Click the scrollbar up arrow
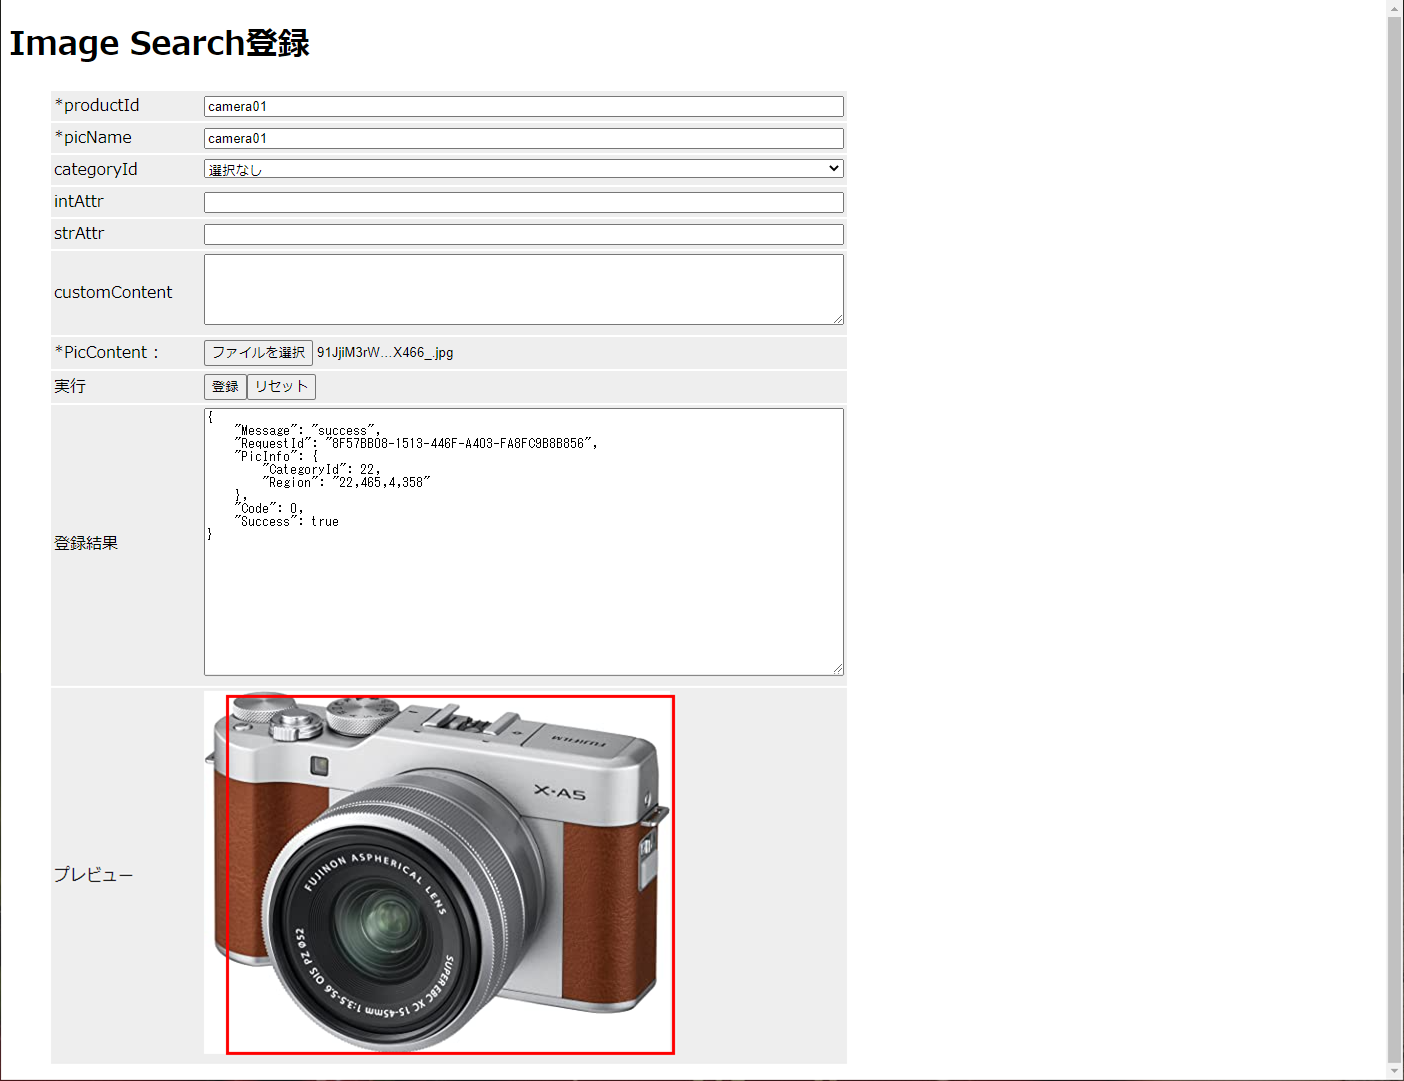 point(1395,8)
